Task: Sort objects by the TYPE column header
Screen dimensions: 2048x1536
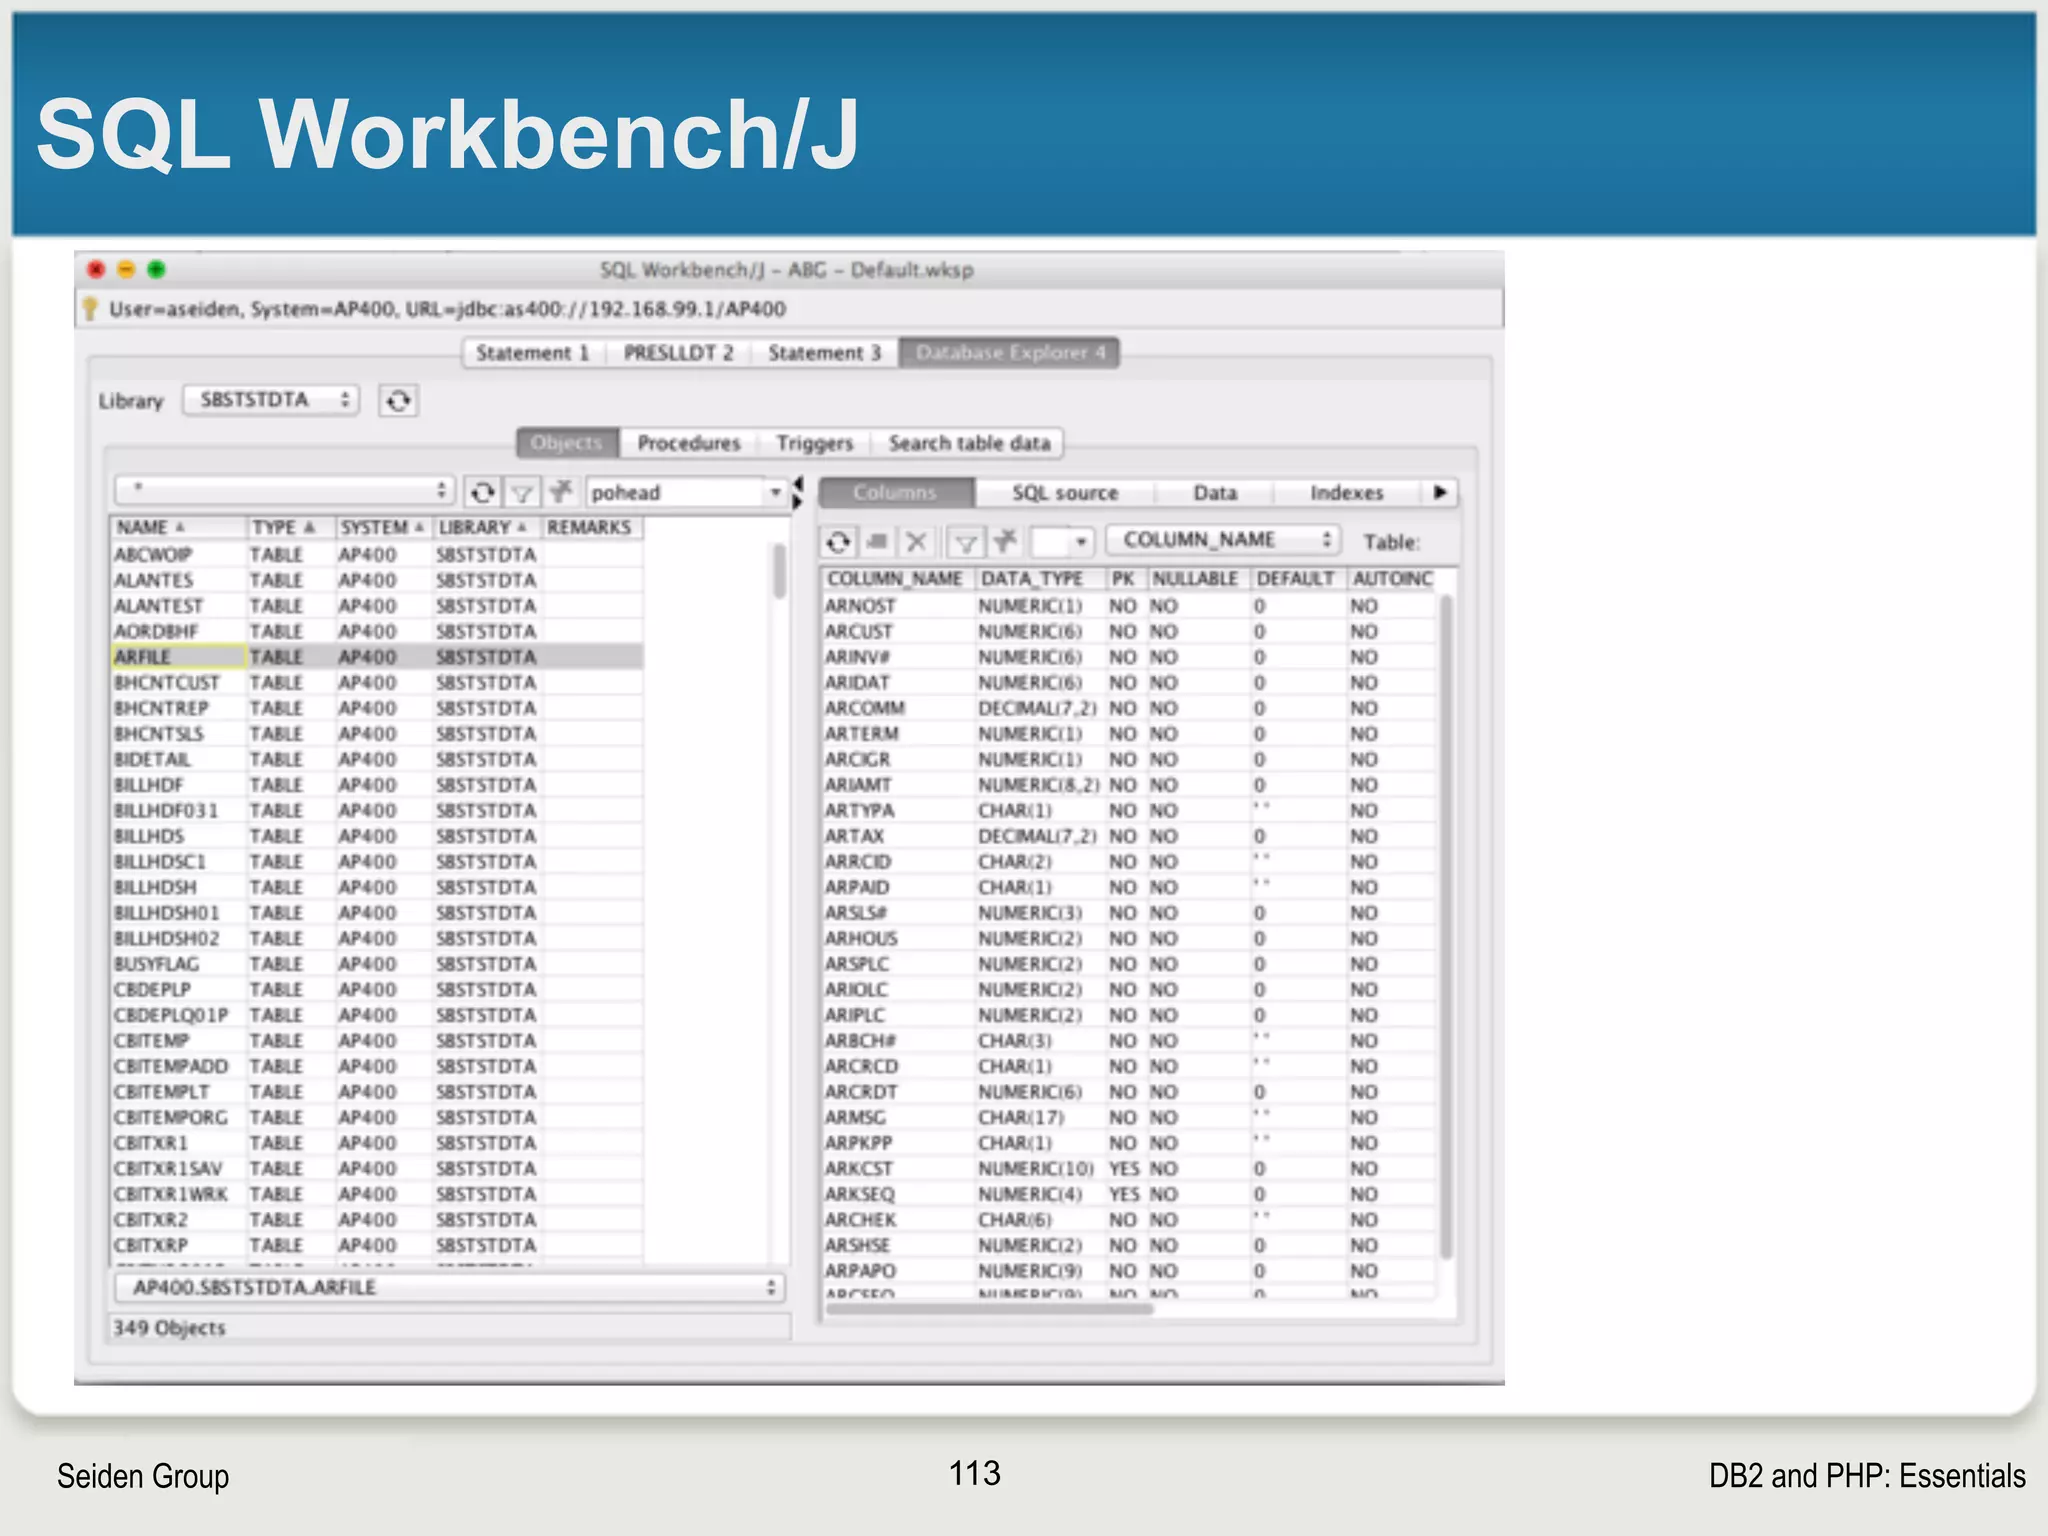Action: pyautogui.click(x=290, y=527)
